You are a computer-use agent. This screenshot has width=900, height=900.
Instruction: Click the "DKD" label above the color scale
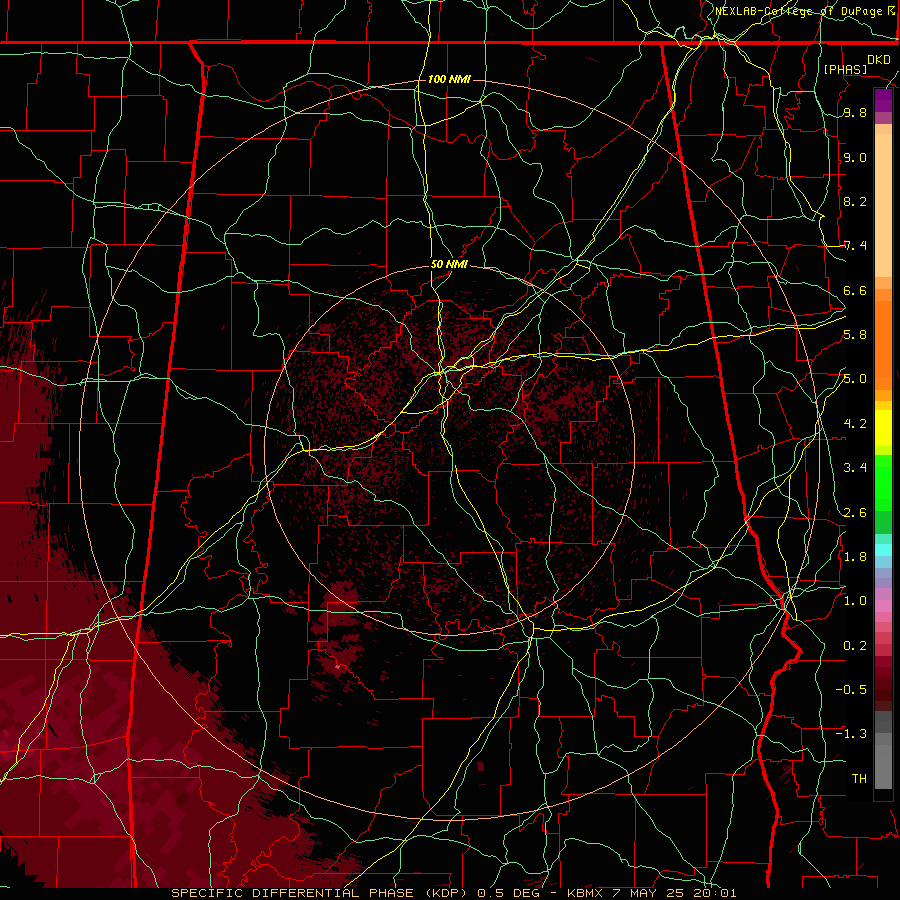coord(878,60)
